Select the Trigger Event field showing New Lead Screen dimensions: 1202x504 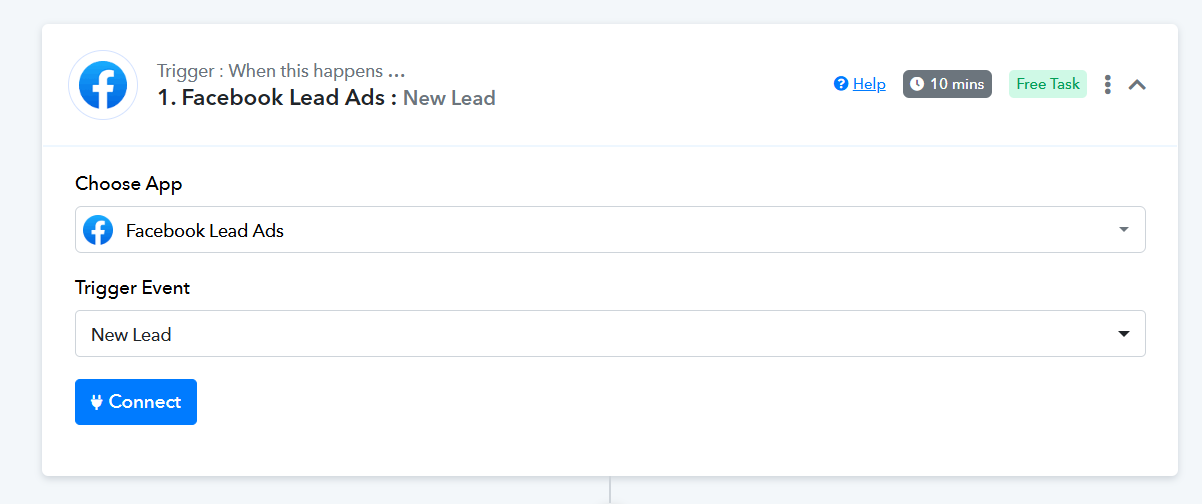click(x=600, y=334)
